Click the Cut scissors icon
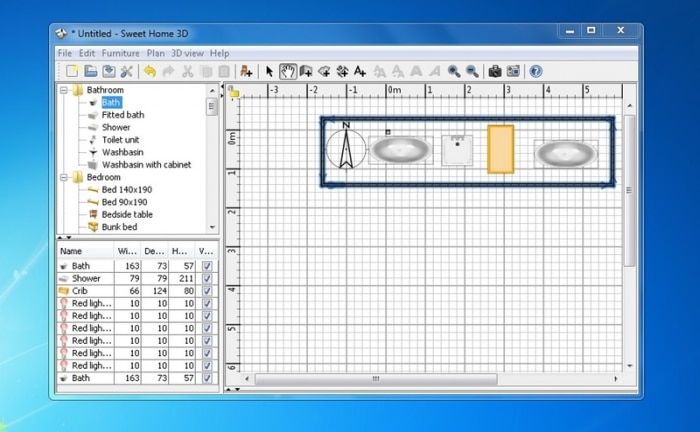 (x=188, y=71)
